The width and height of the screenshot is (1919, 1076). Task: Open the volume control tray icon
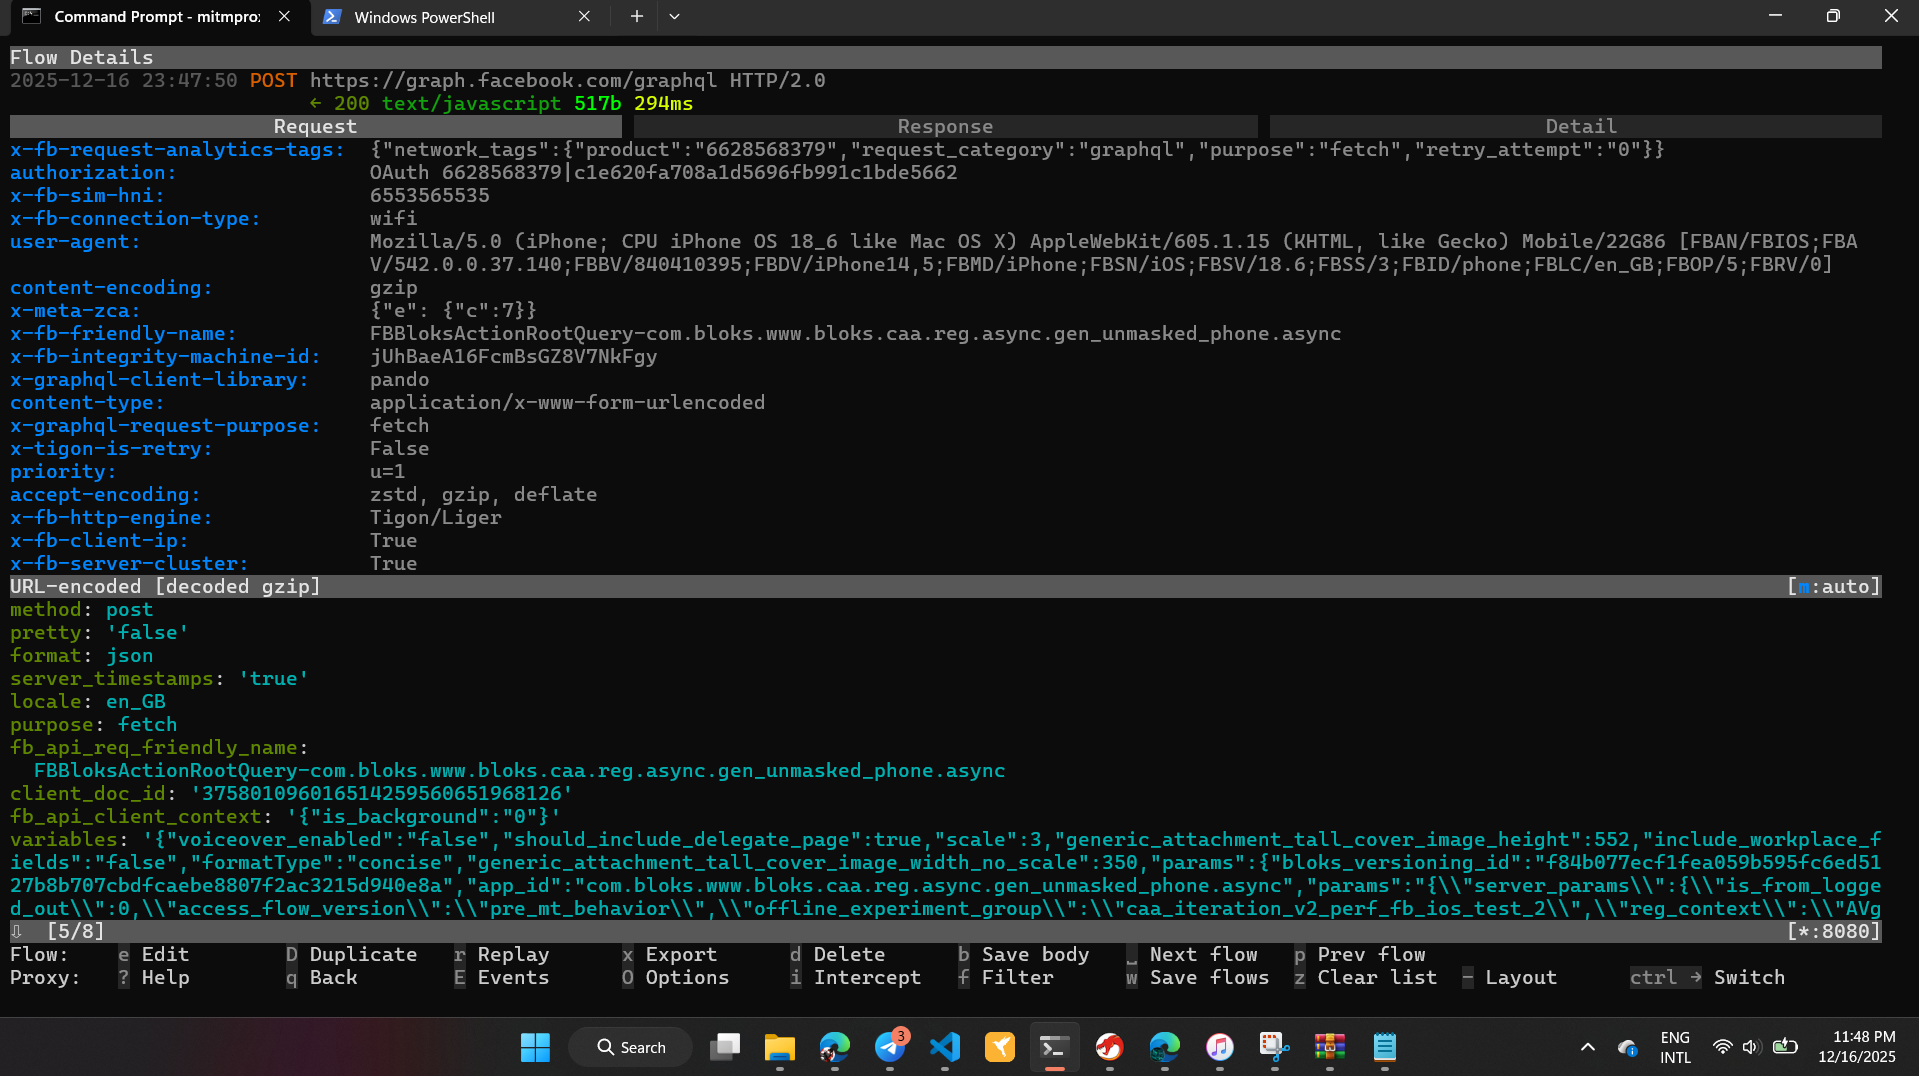coord(1751,1047)
